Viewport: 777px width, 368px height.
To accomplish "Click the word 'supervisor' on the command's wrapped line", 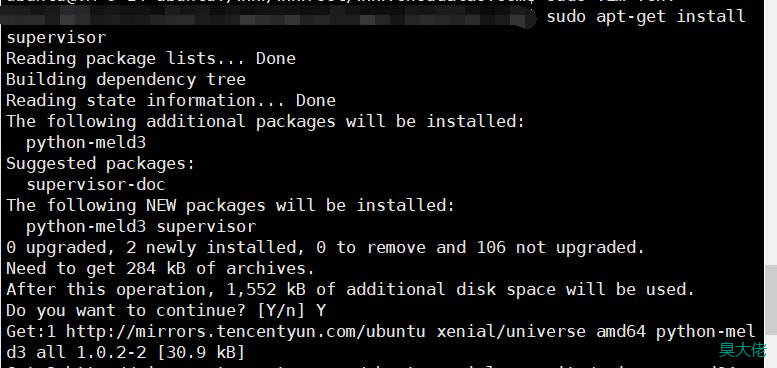I will [x=56, y=38].
